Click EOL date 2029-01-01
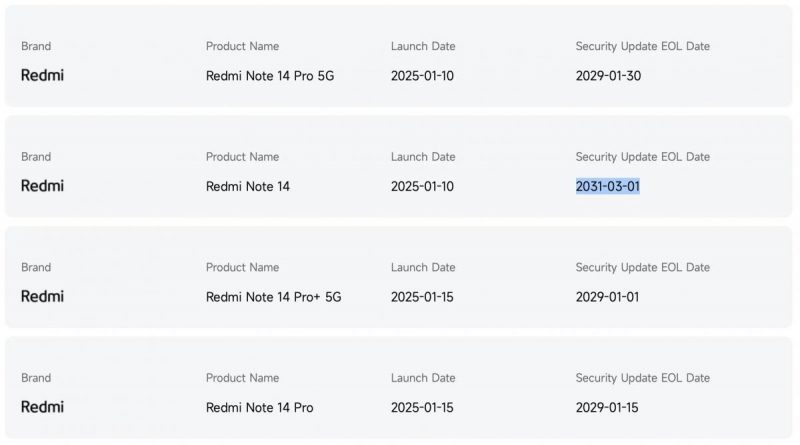This screenshot has width=800, height=445. pos(607,297)
